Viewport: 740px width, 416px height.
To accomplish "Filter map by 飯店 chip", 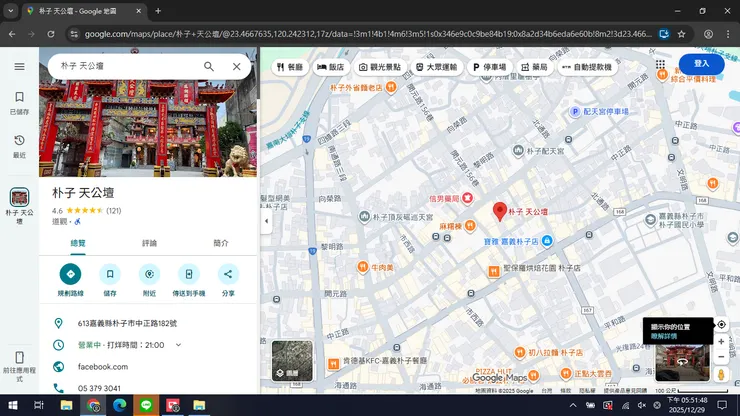I will click(330, 67).
